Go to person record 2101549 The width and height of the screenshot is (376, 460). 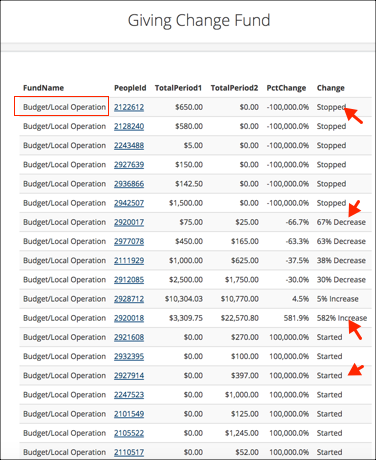(129, 414)
